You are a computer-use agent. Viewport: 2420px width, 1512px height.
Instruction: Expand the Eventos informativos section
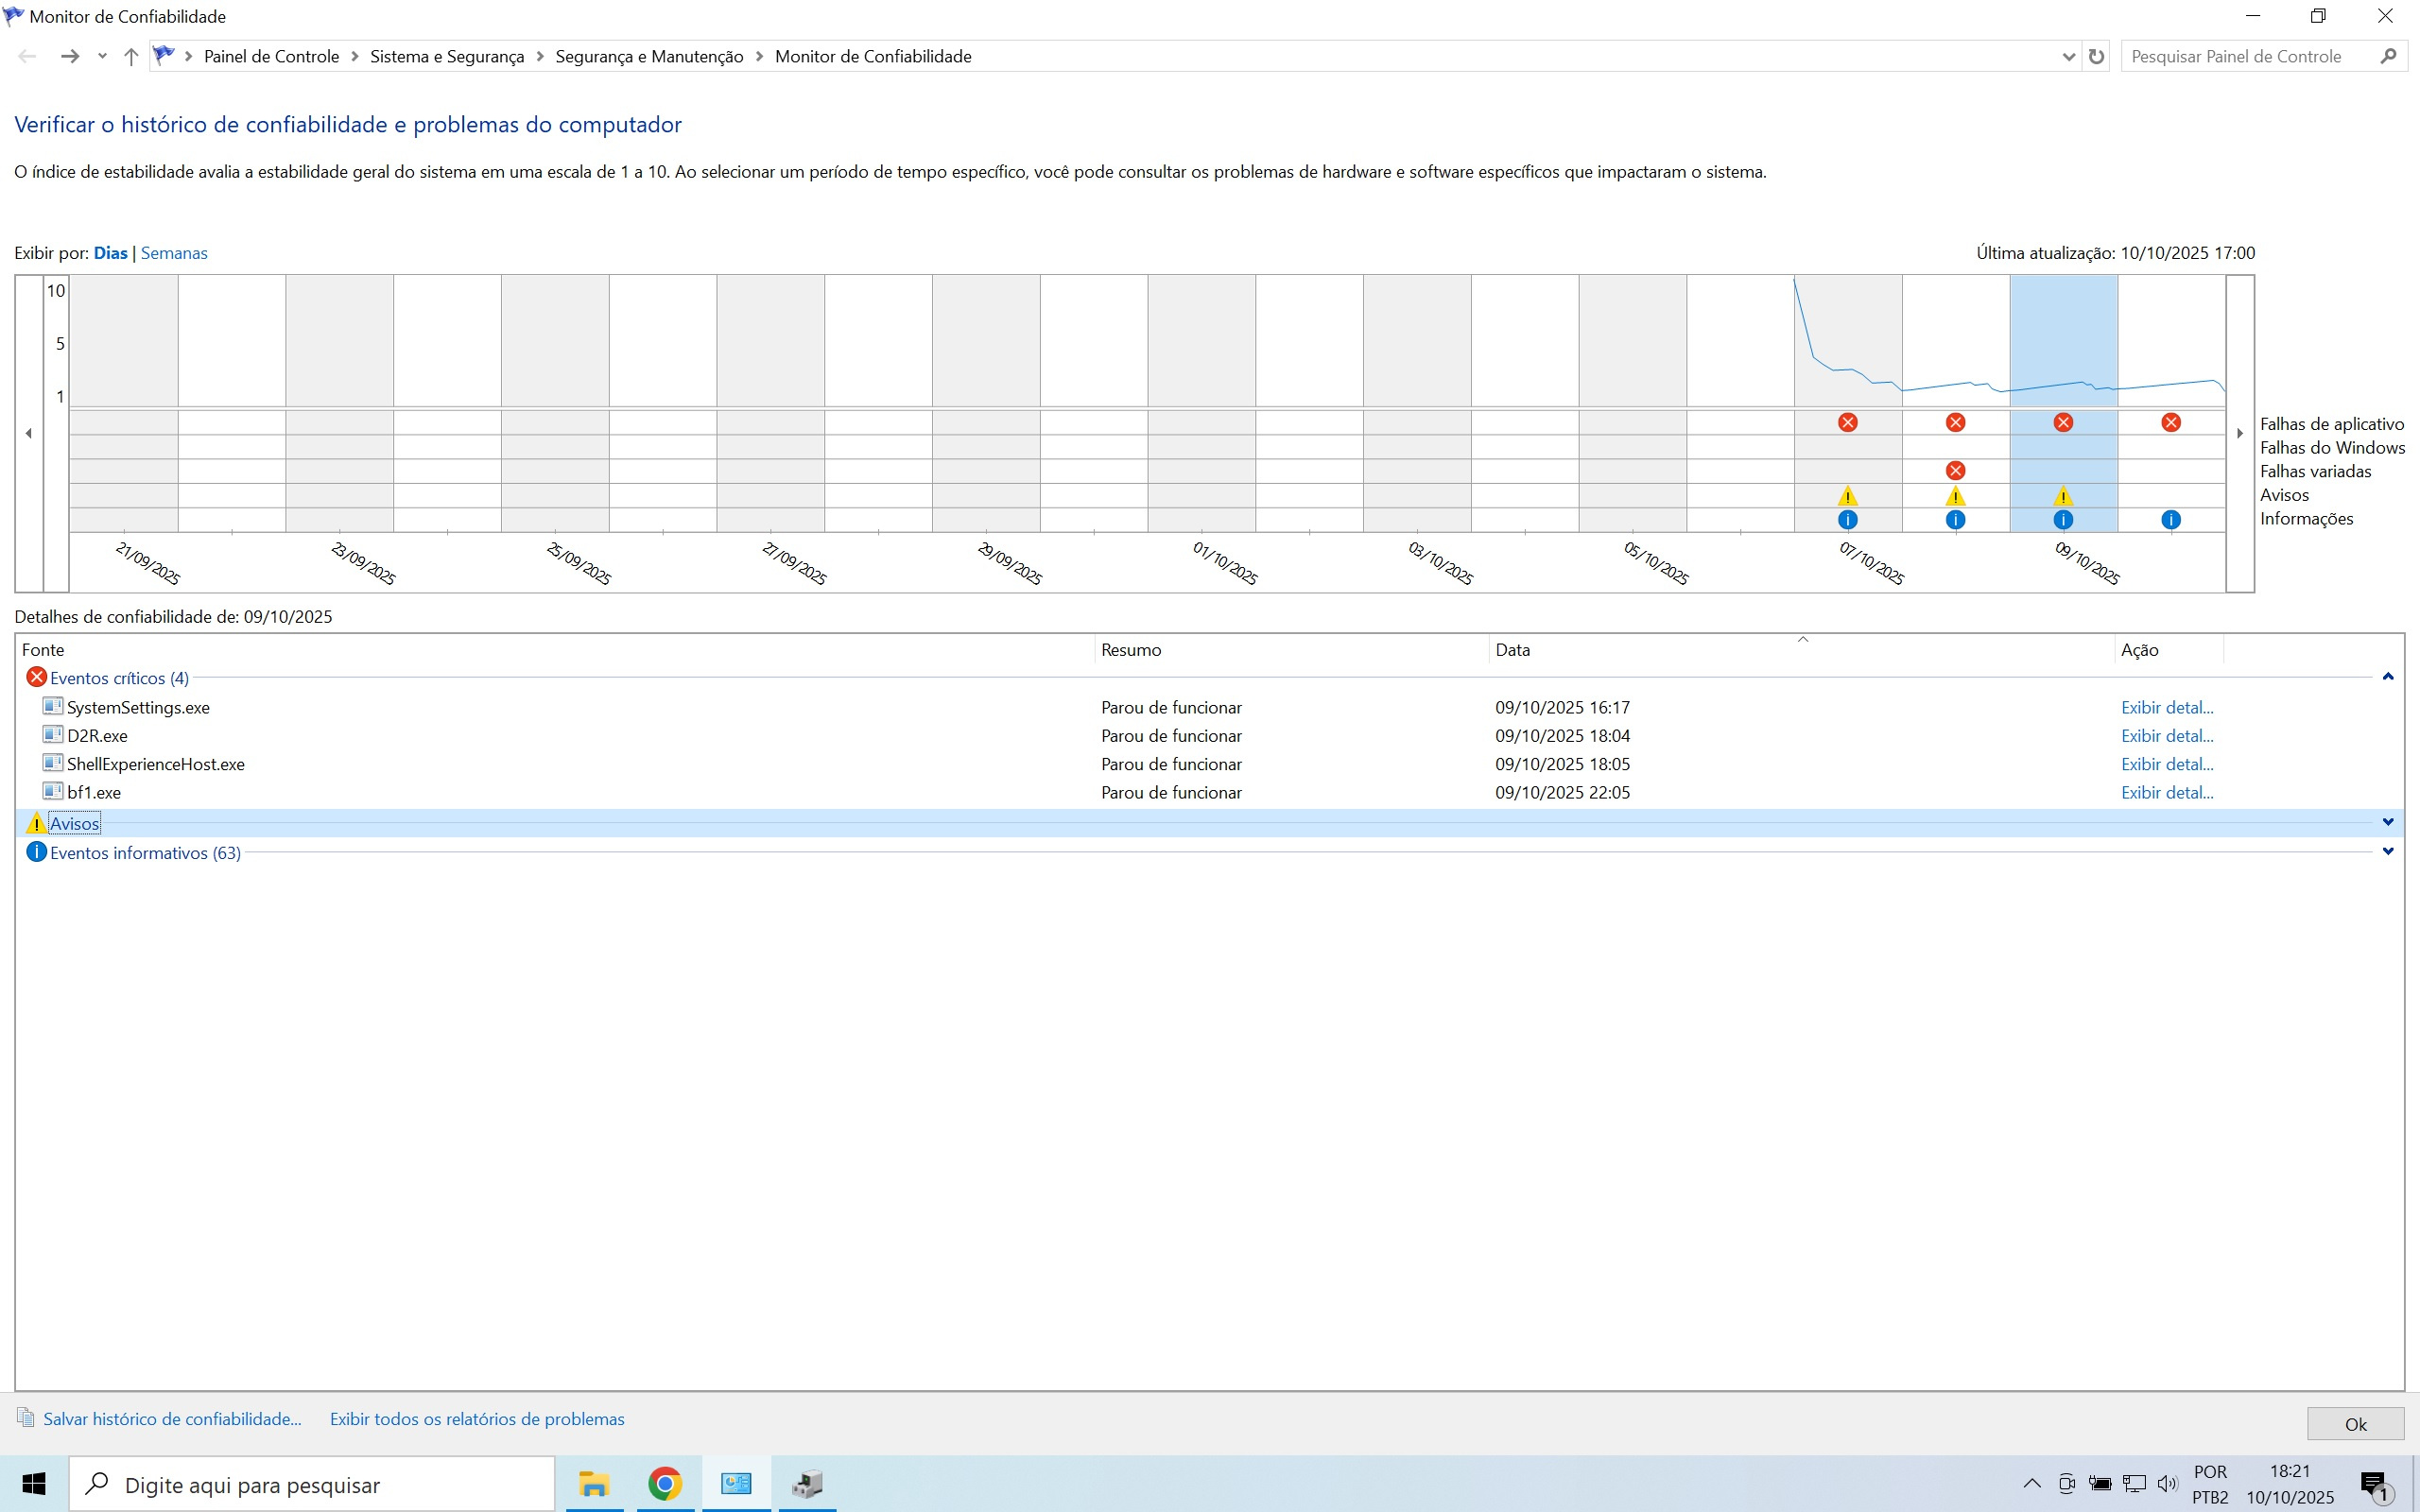pyautogui.click(x=2387, y=852)
